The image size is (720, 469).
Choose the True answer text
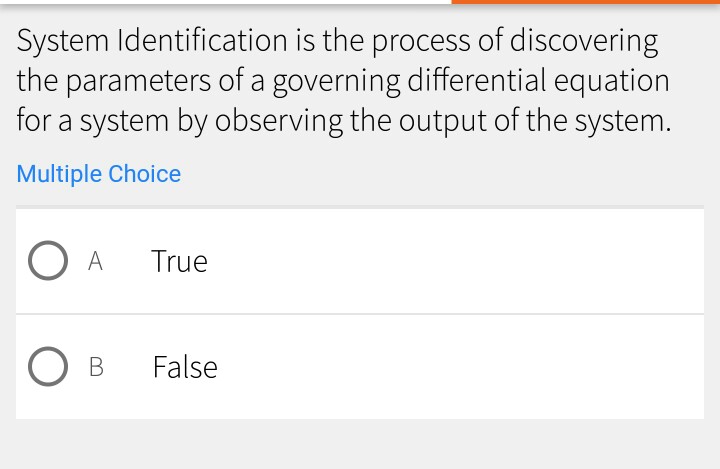coord(179,261)
